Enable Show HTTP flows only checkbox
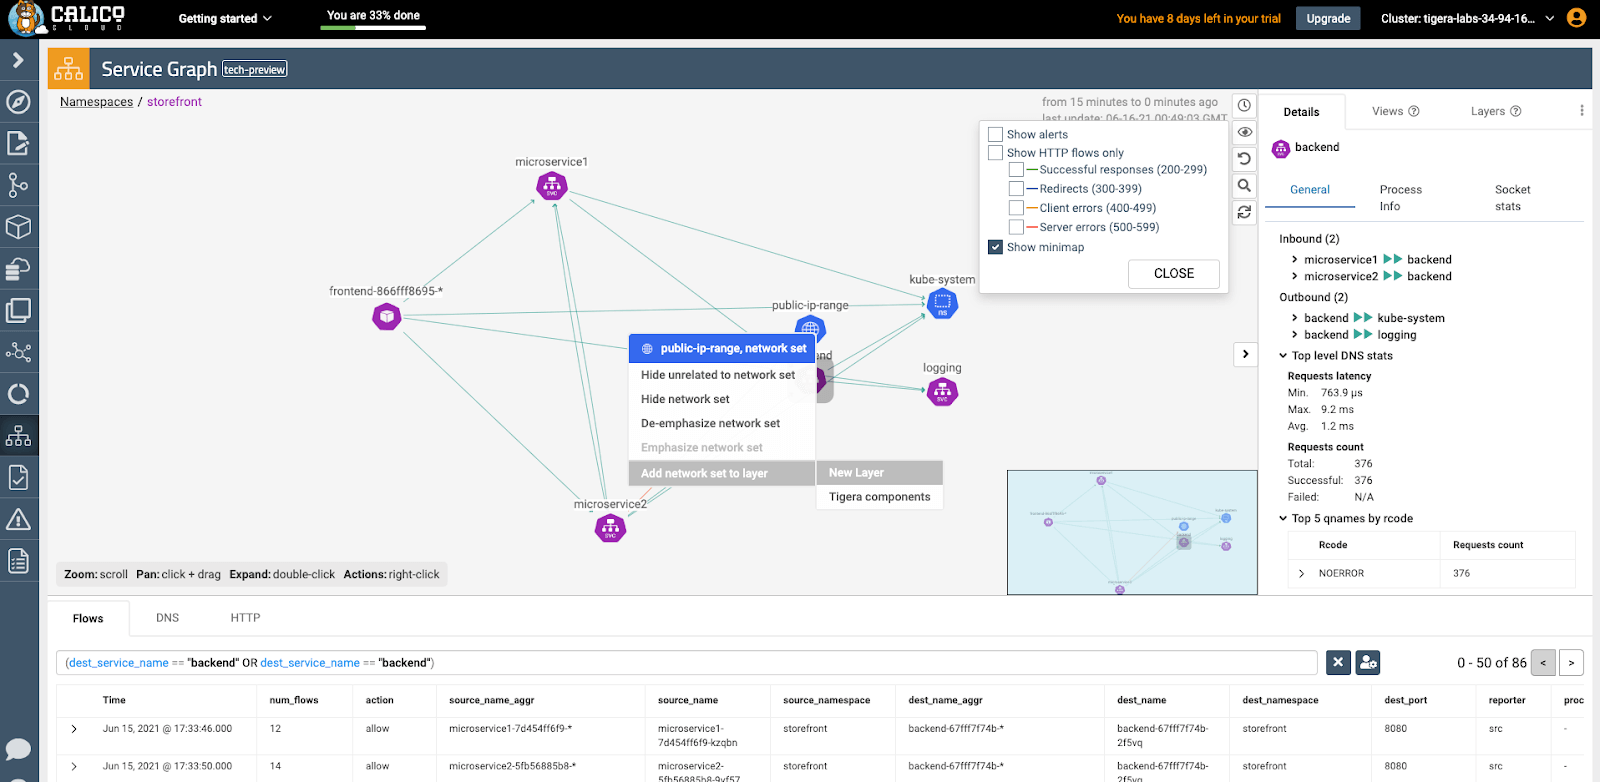 [x=995, y=153]
